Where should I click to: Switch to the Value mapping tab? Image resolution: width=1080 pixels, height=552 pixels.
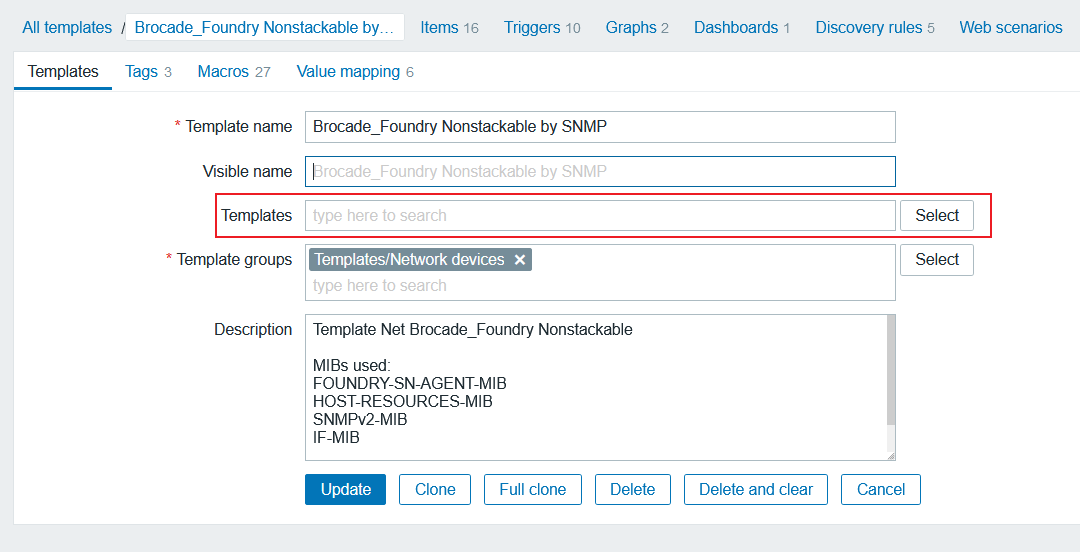[x=355, y=72]
